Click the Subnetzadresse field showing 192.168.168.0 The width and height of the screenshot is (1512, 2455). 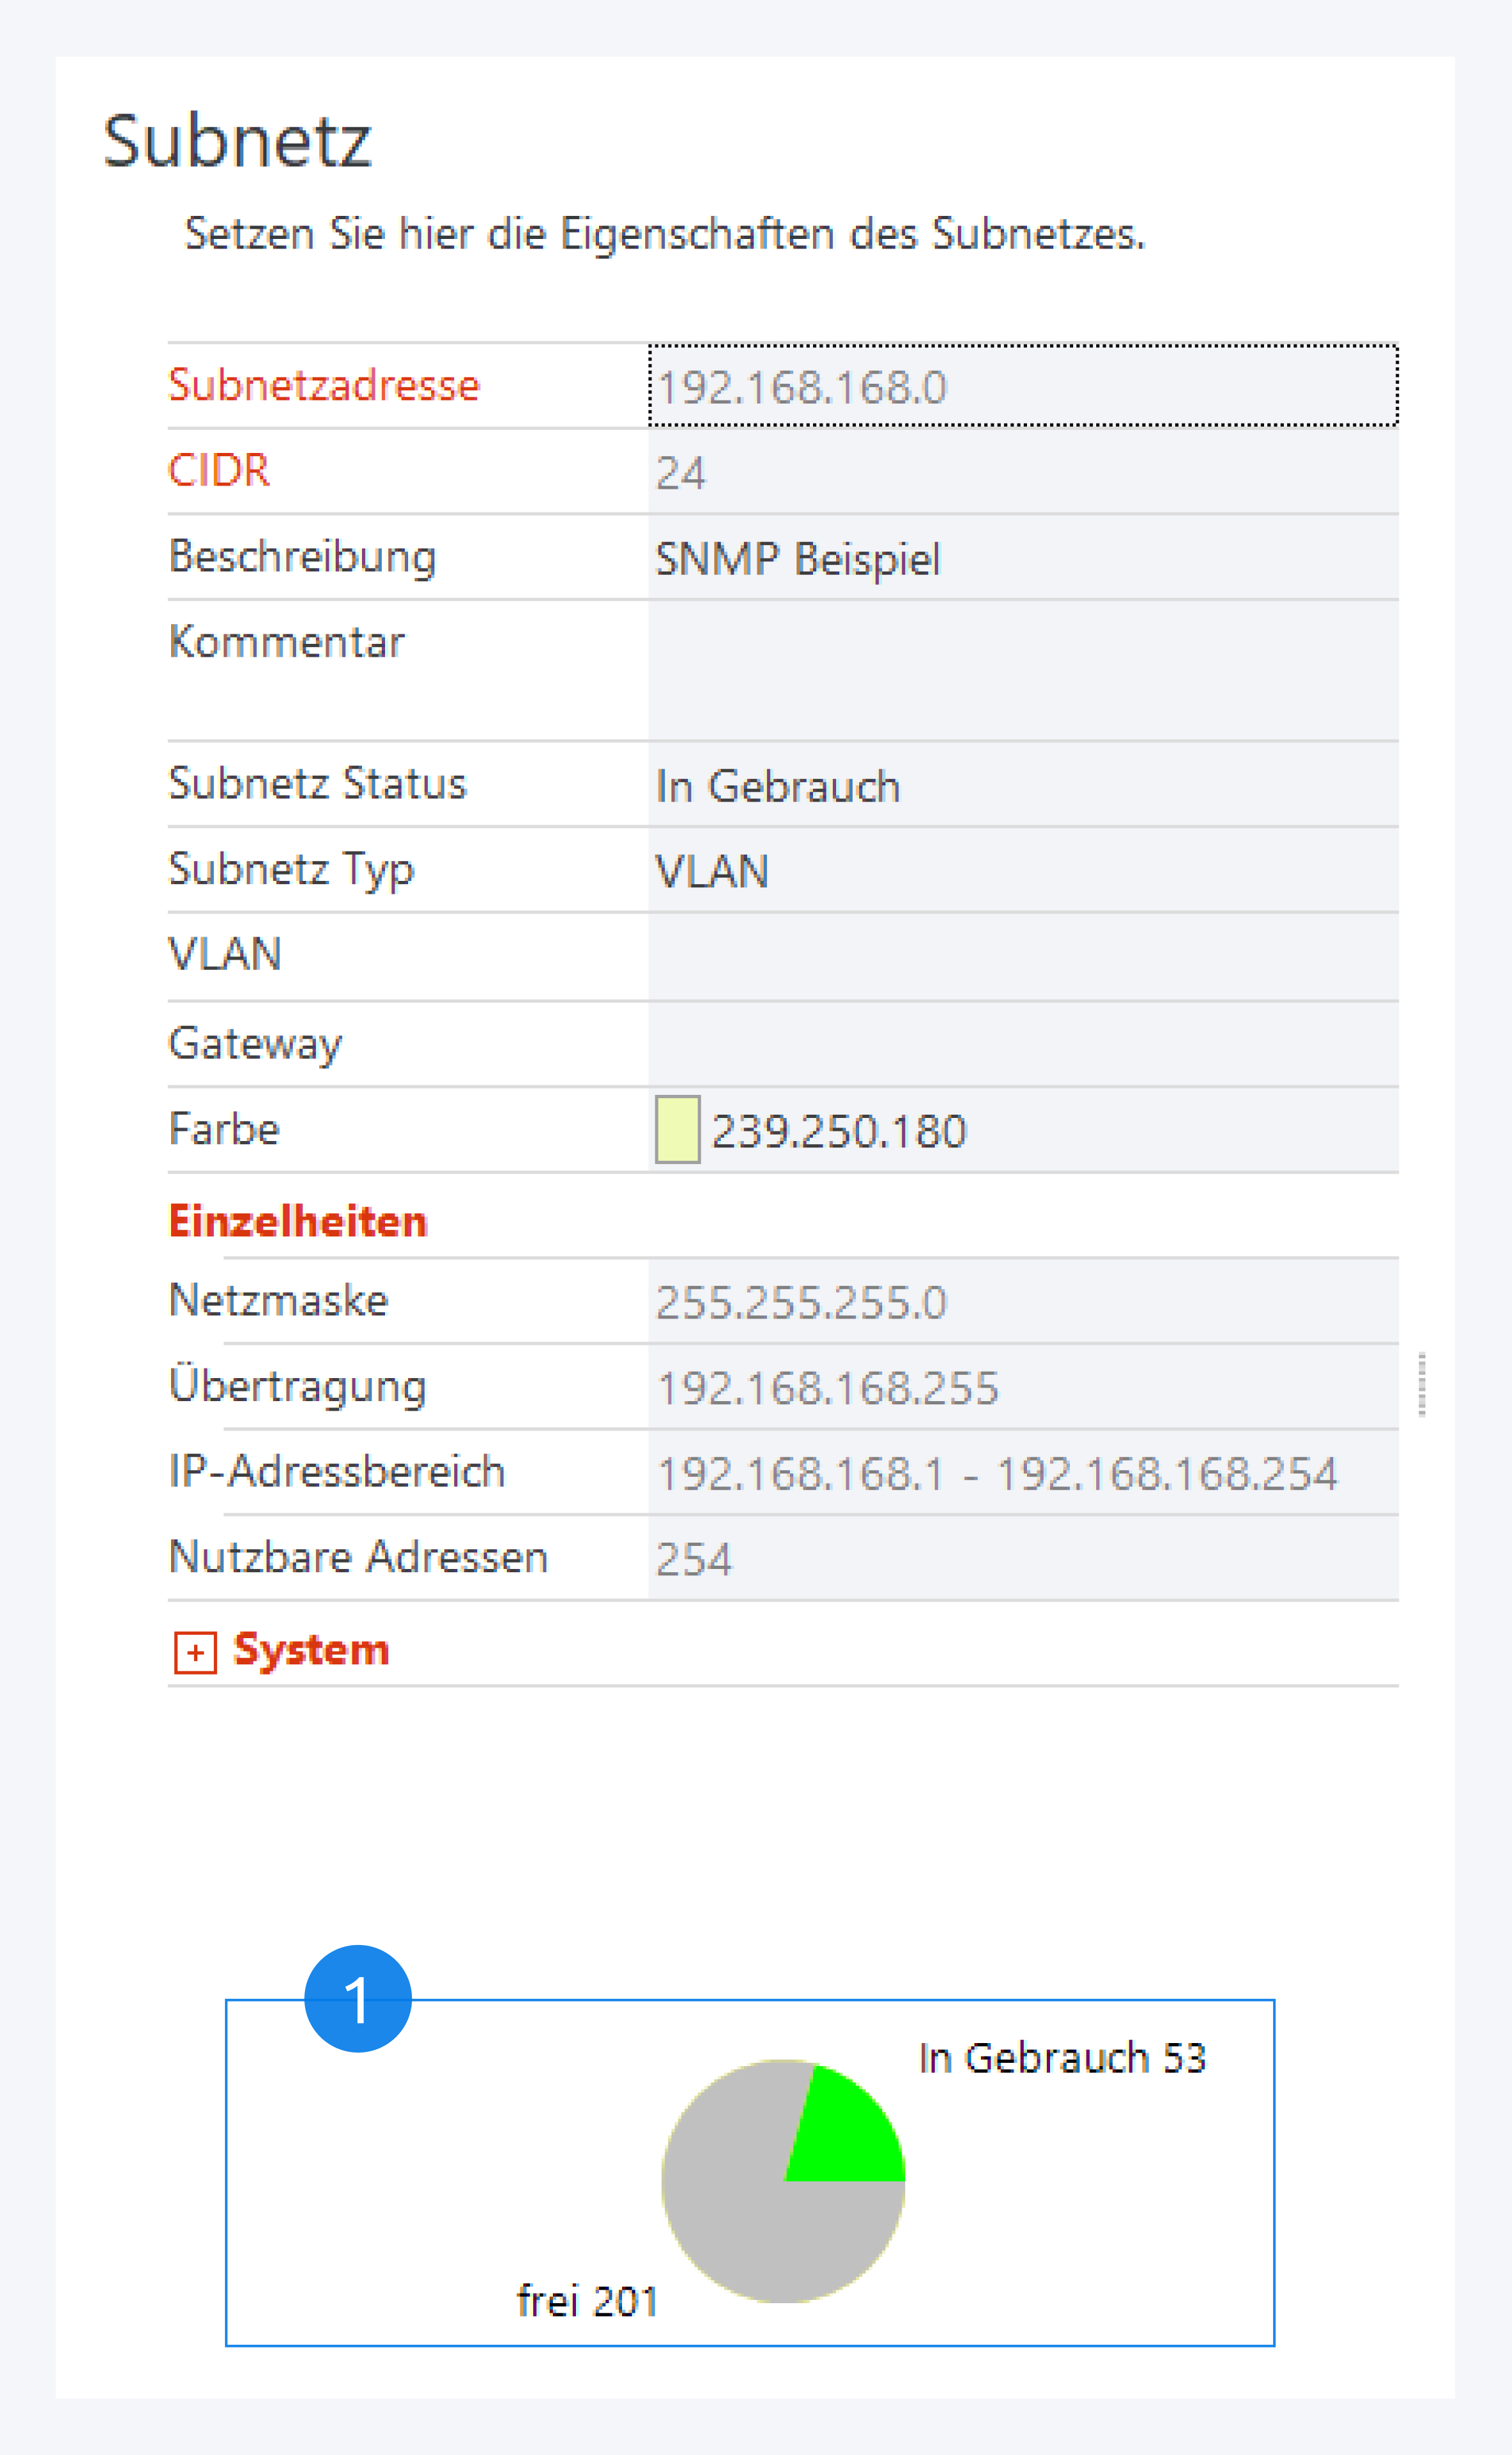pyautogui.click(x=1022, y=386)
